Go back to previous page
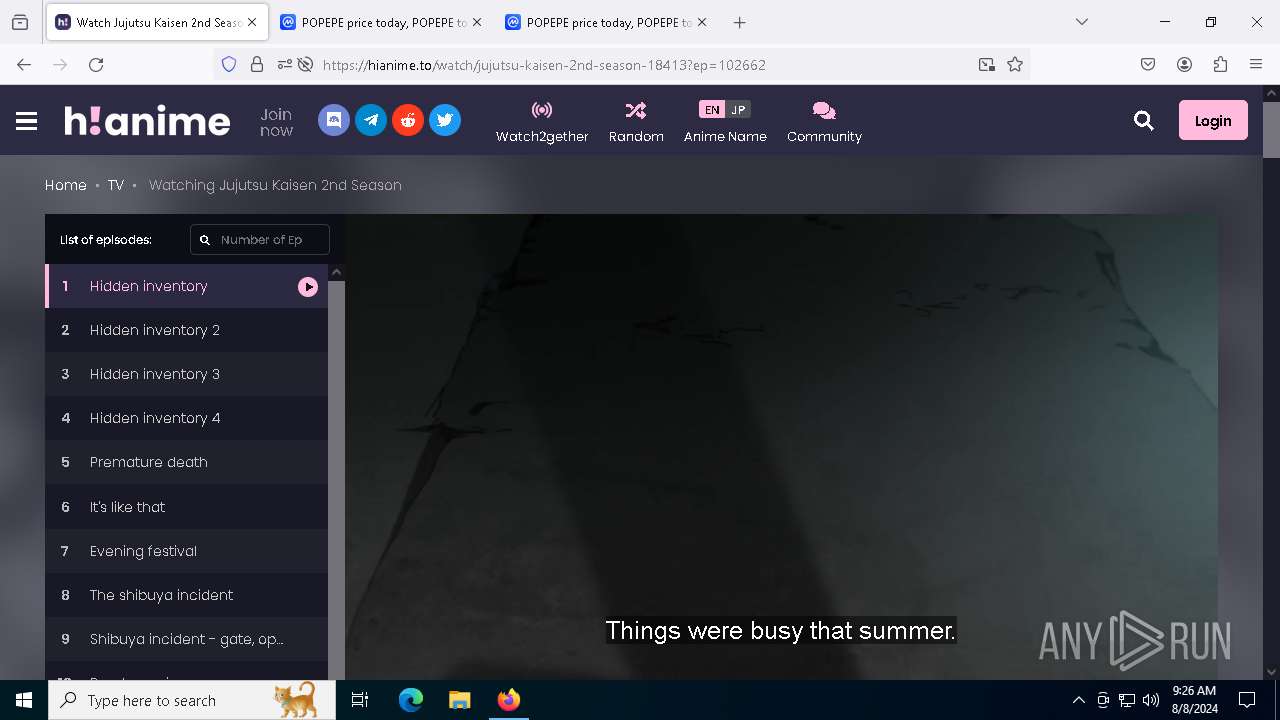The image size is (1280, 720). (x=24, y=64)
